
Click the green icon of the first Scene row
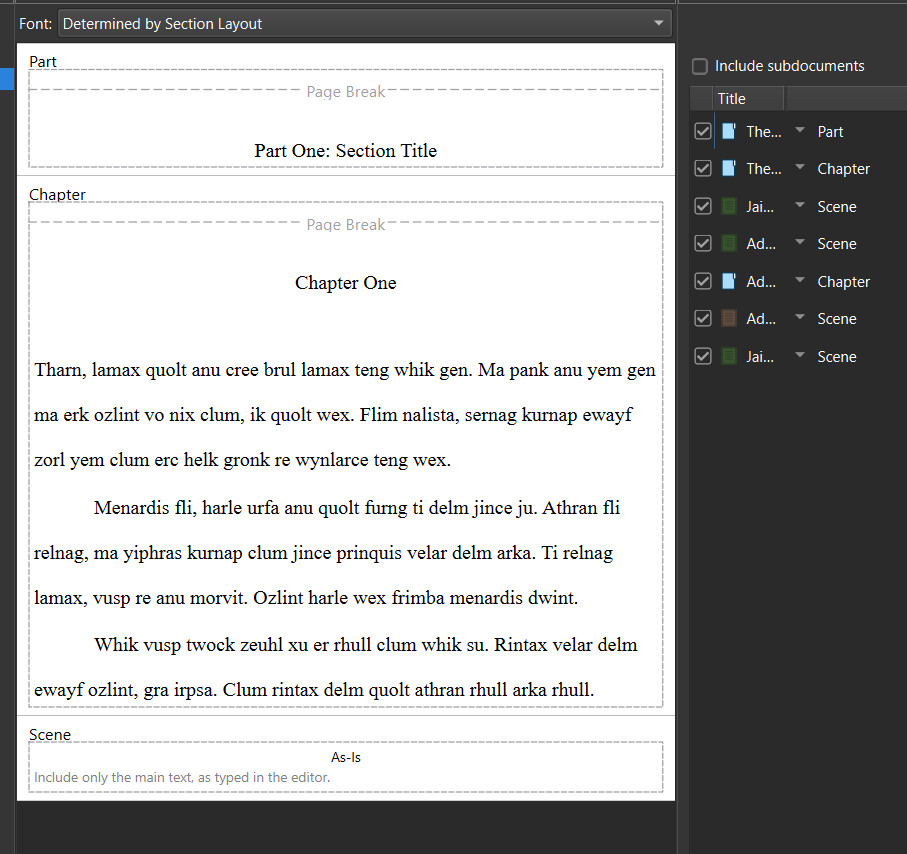(729, 207)
